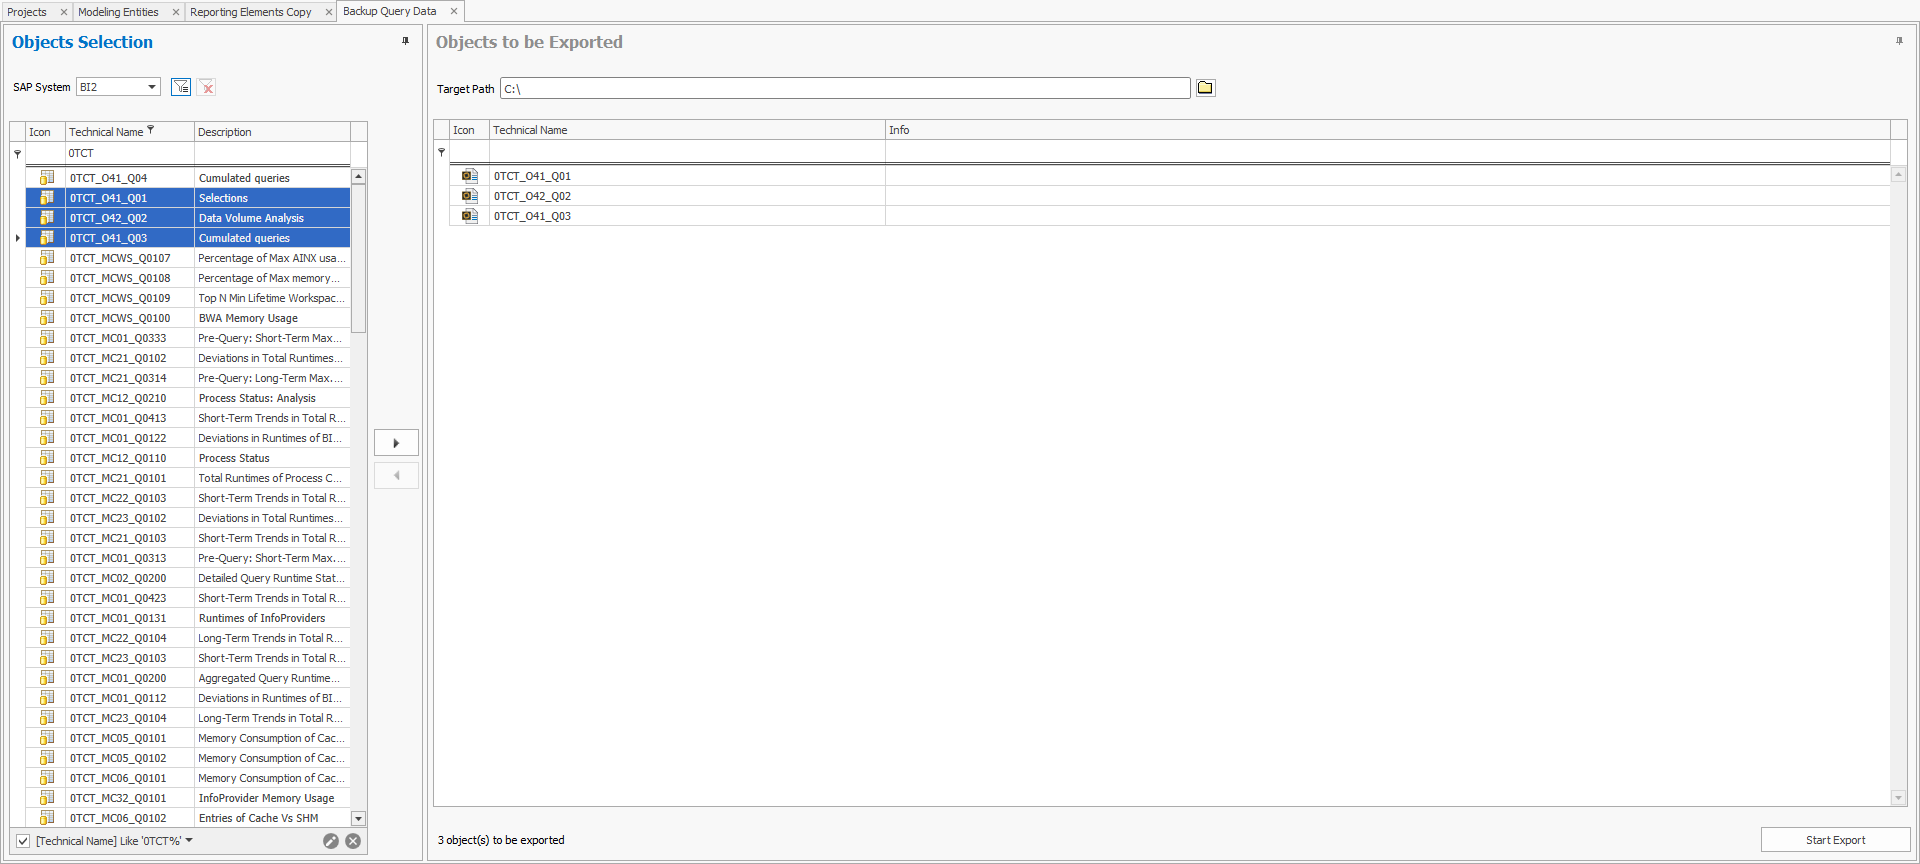Screen dimensions: 1920x864
Task: Click the query icon of 0TCT_O41_Q04
Action: coord(46,177)
